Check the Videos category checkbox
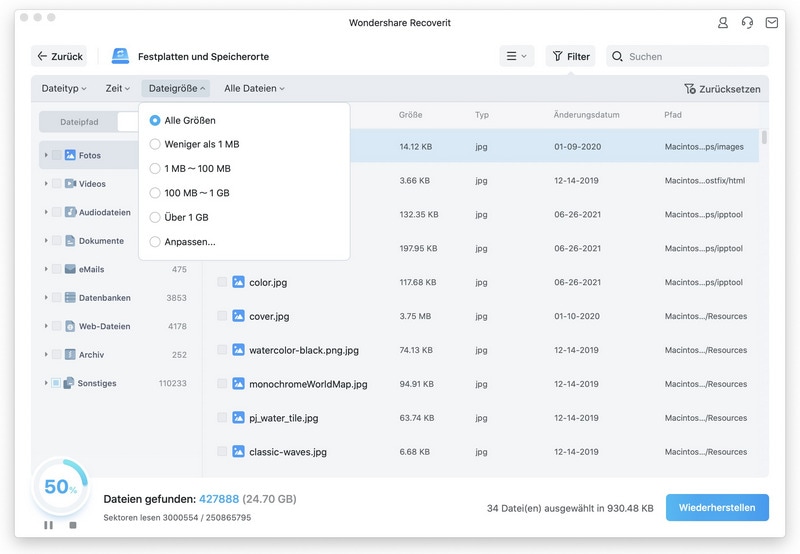The width and height of the screenshot is (800, 554). [57, 184]
